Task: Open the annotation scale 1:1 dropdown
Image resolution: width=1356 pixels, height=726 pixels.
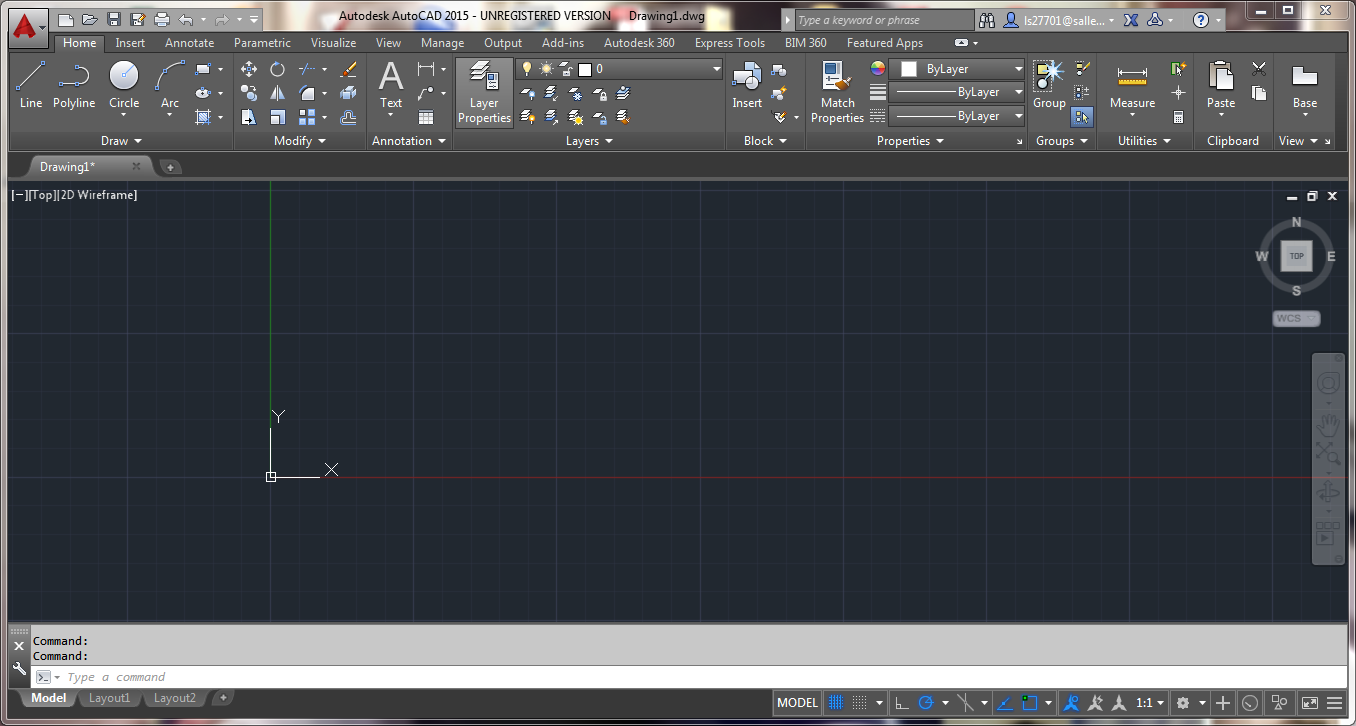Action: [x=1150, y=703]
